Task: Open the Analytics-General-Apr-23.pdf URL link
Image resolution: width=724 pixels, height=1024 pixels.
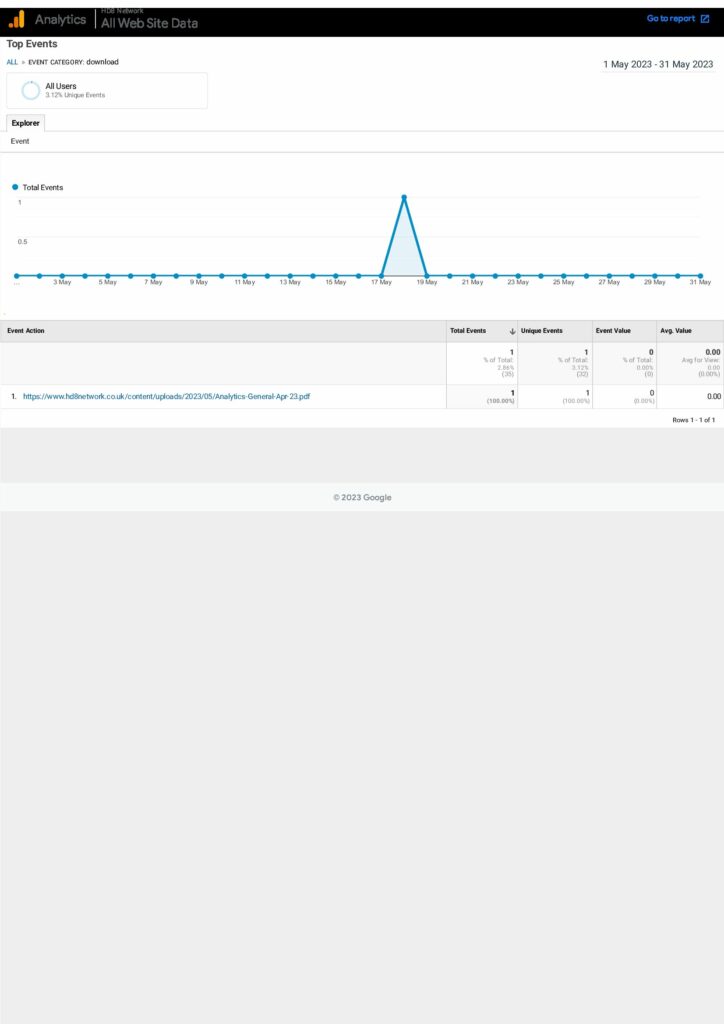Action: click(x=166, y=396)
